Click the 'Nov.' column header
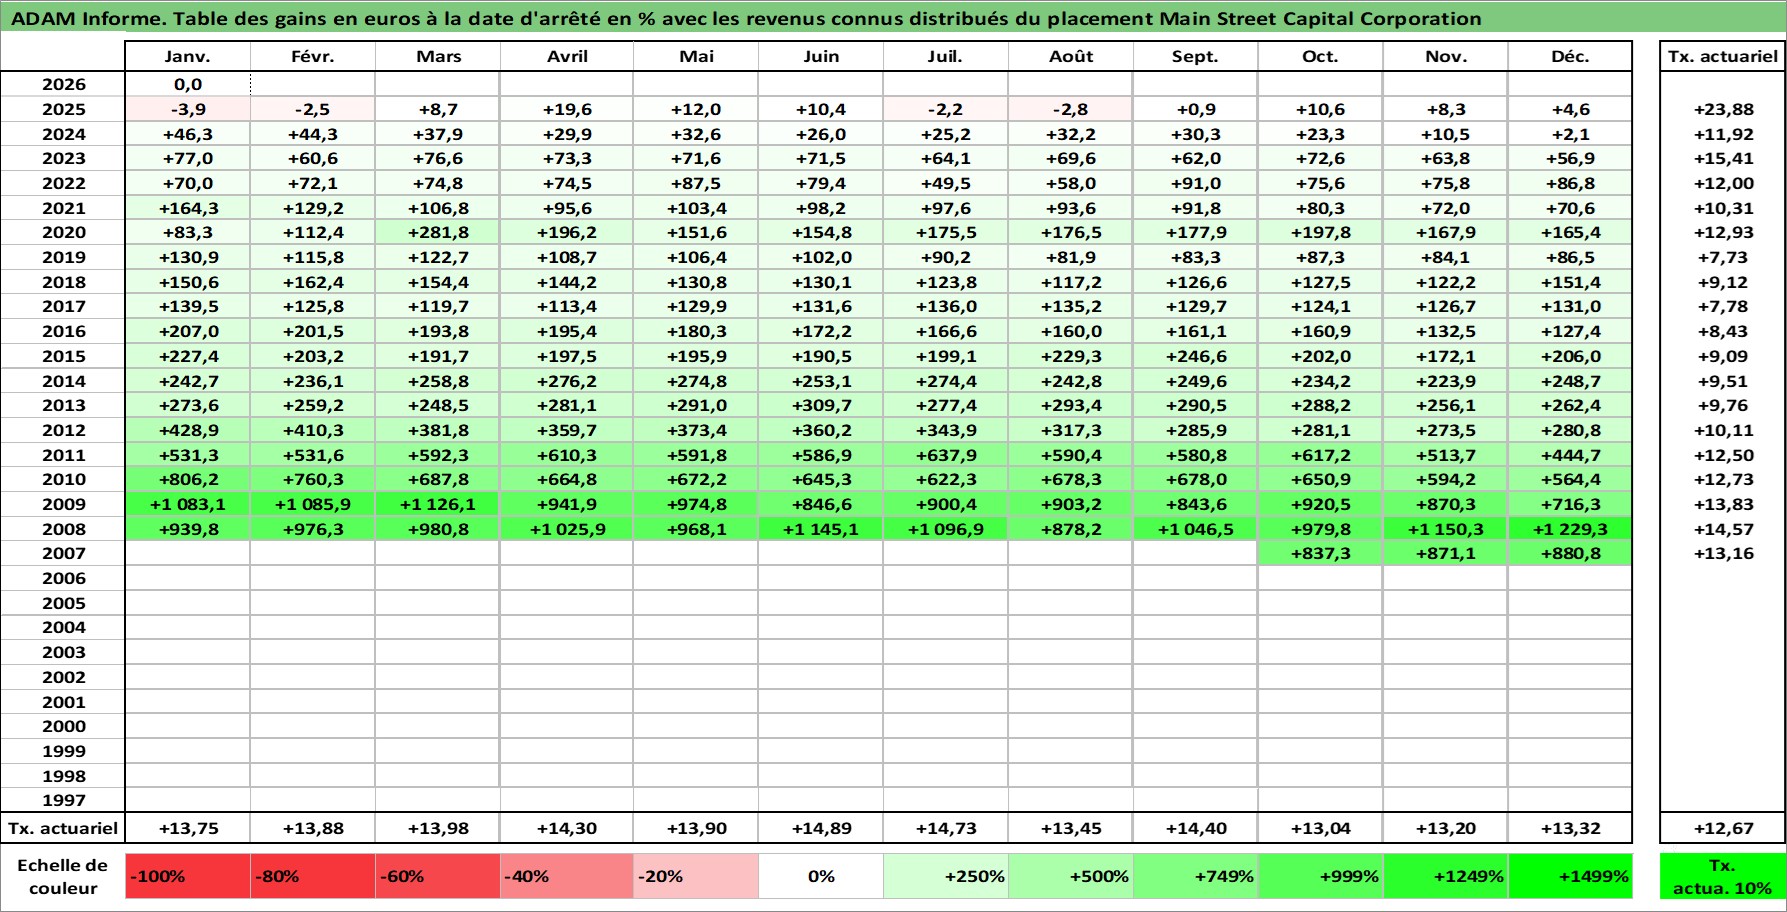 click(1446, 56)
